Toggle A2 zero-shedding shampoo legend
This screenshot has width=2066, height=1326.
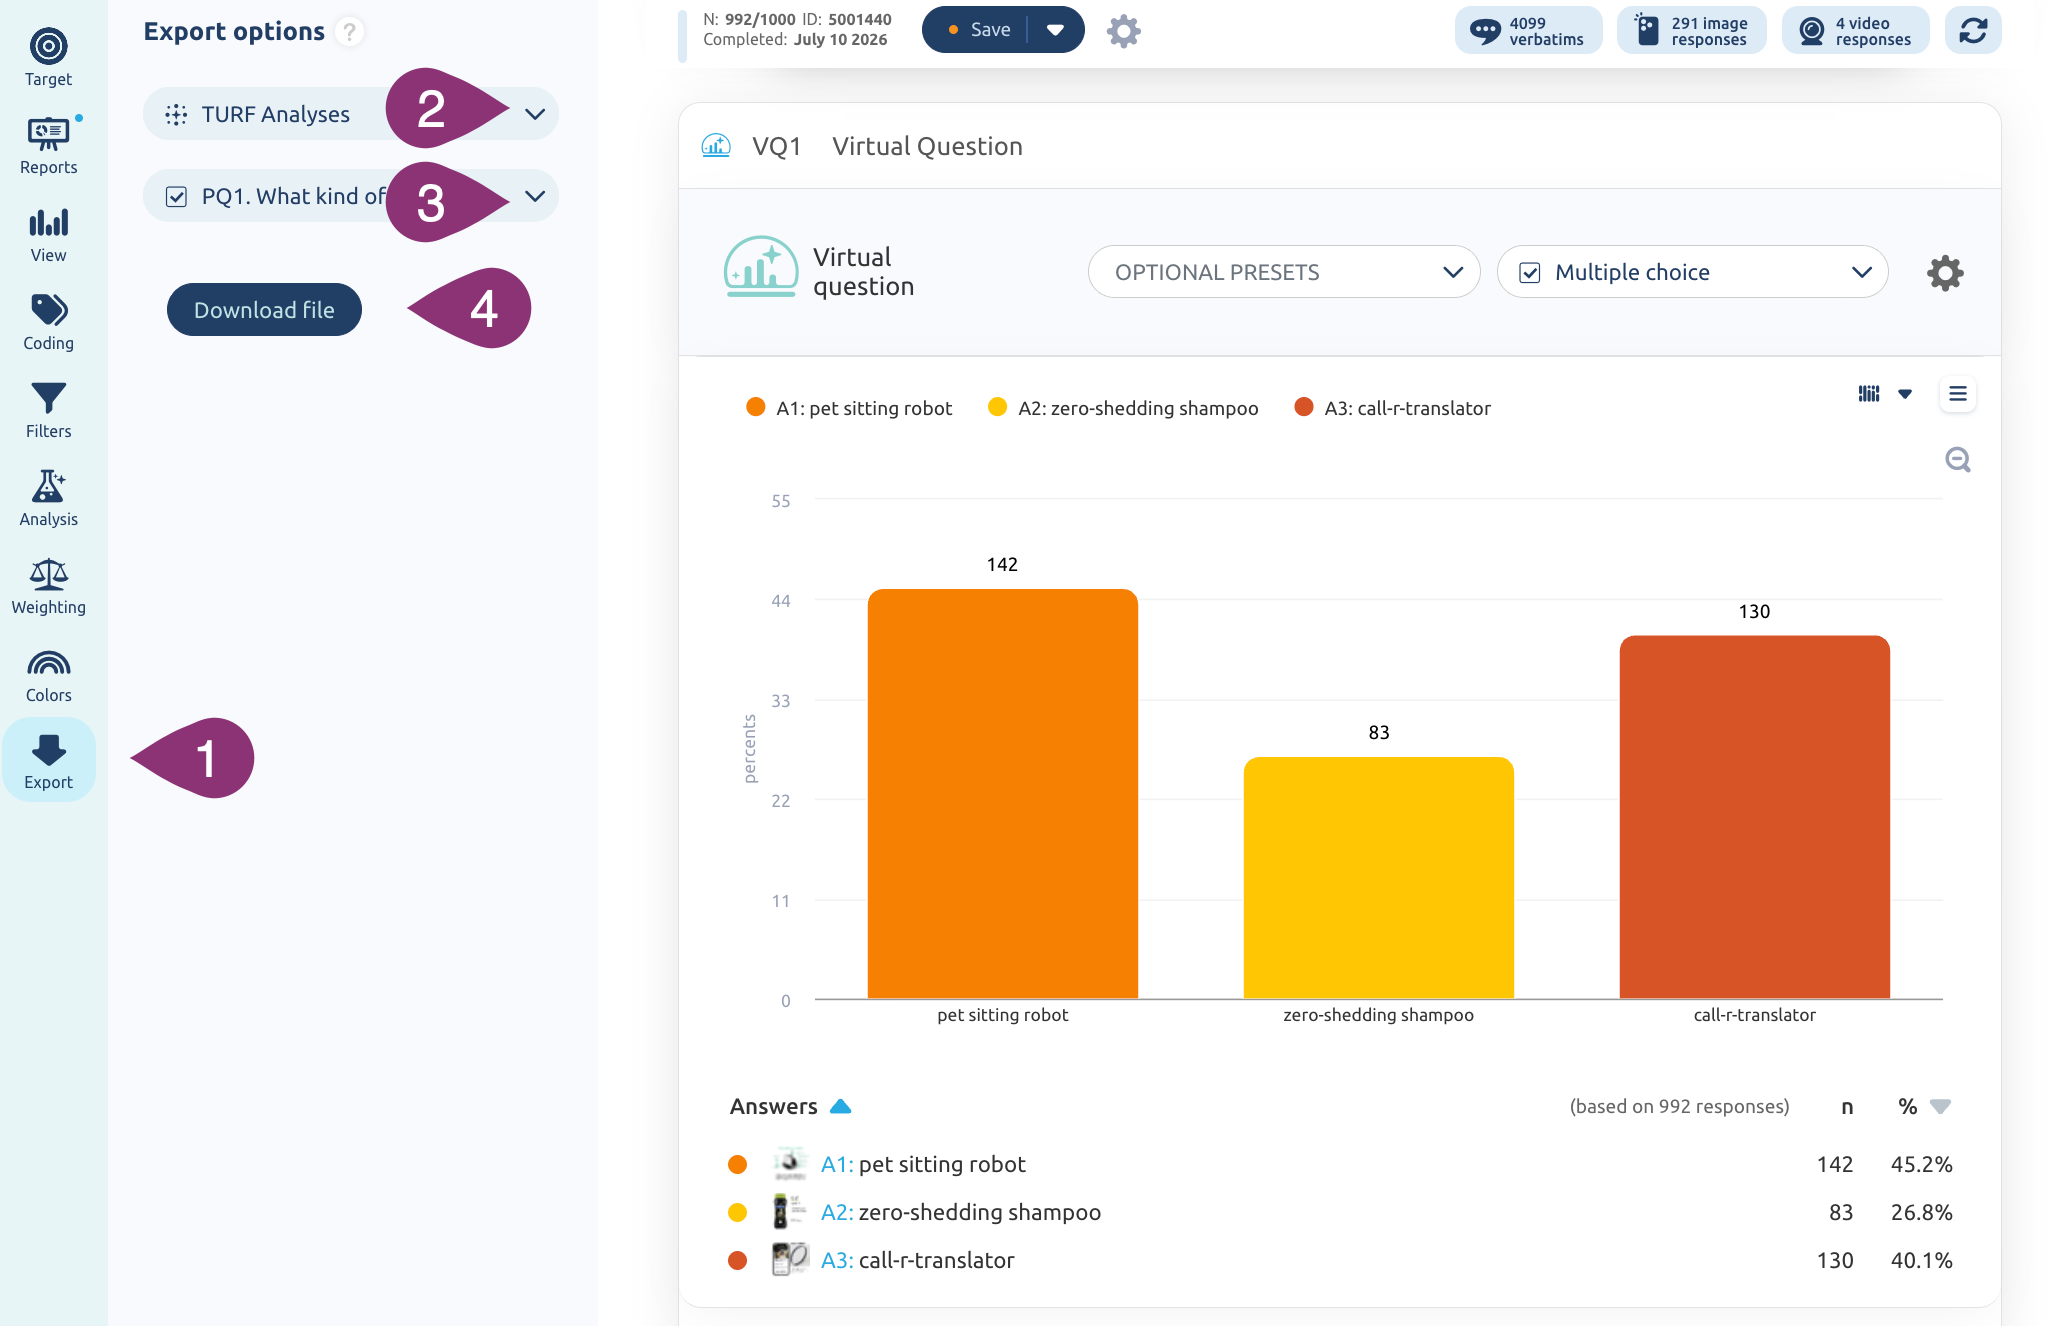[x=1122, y=408]
